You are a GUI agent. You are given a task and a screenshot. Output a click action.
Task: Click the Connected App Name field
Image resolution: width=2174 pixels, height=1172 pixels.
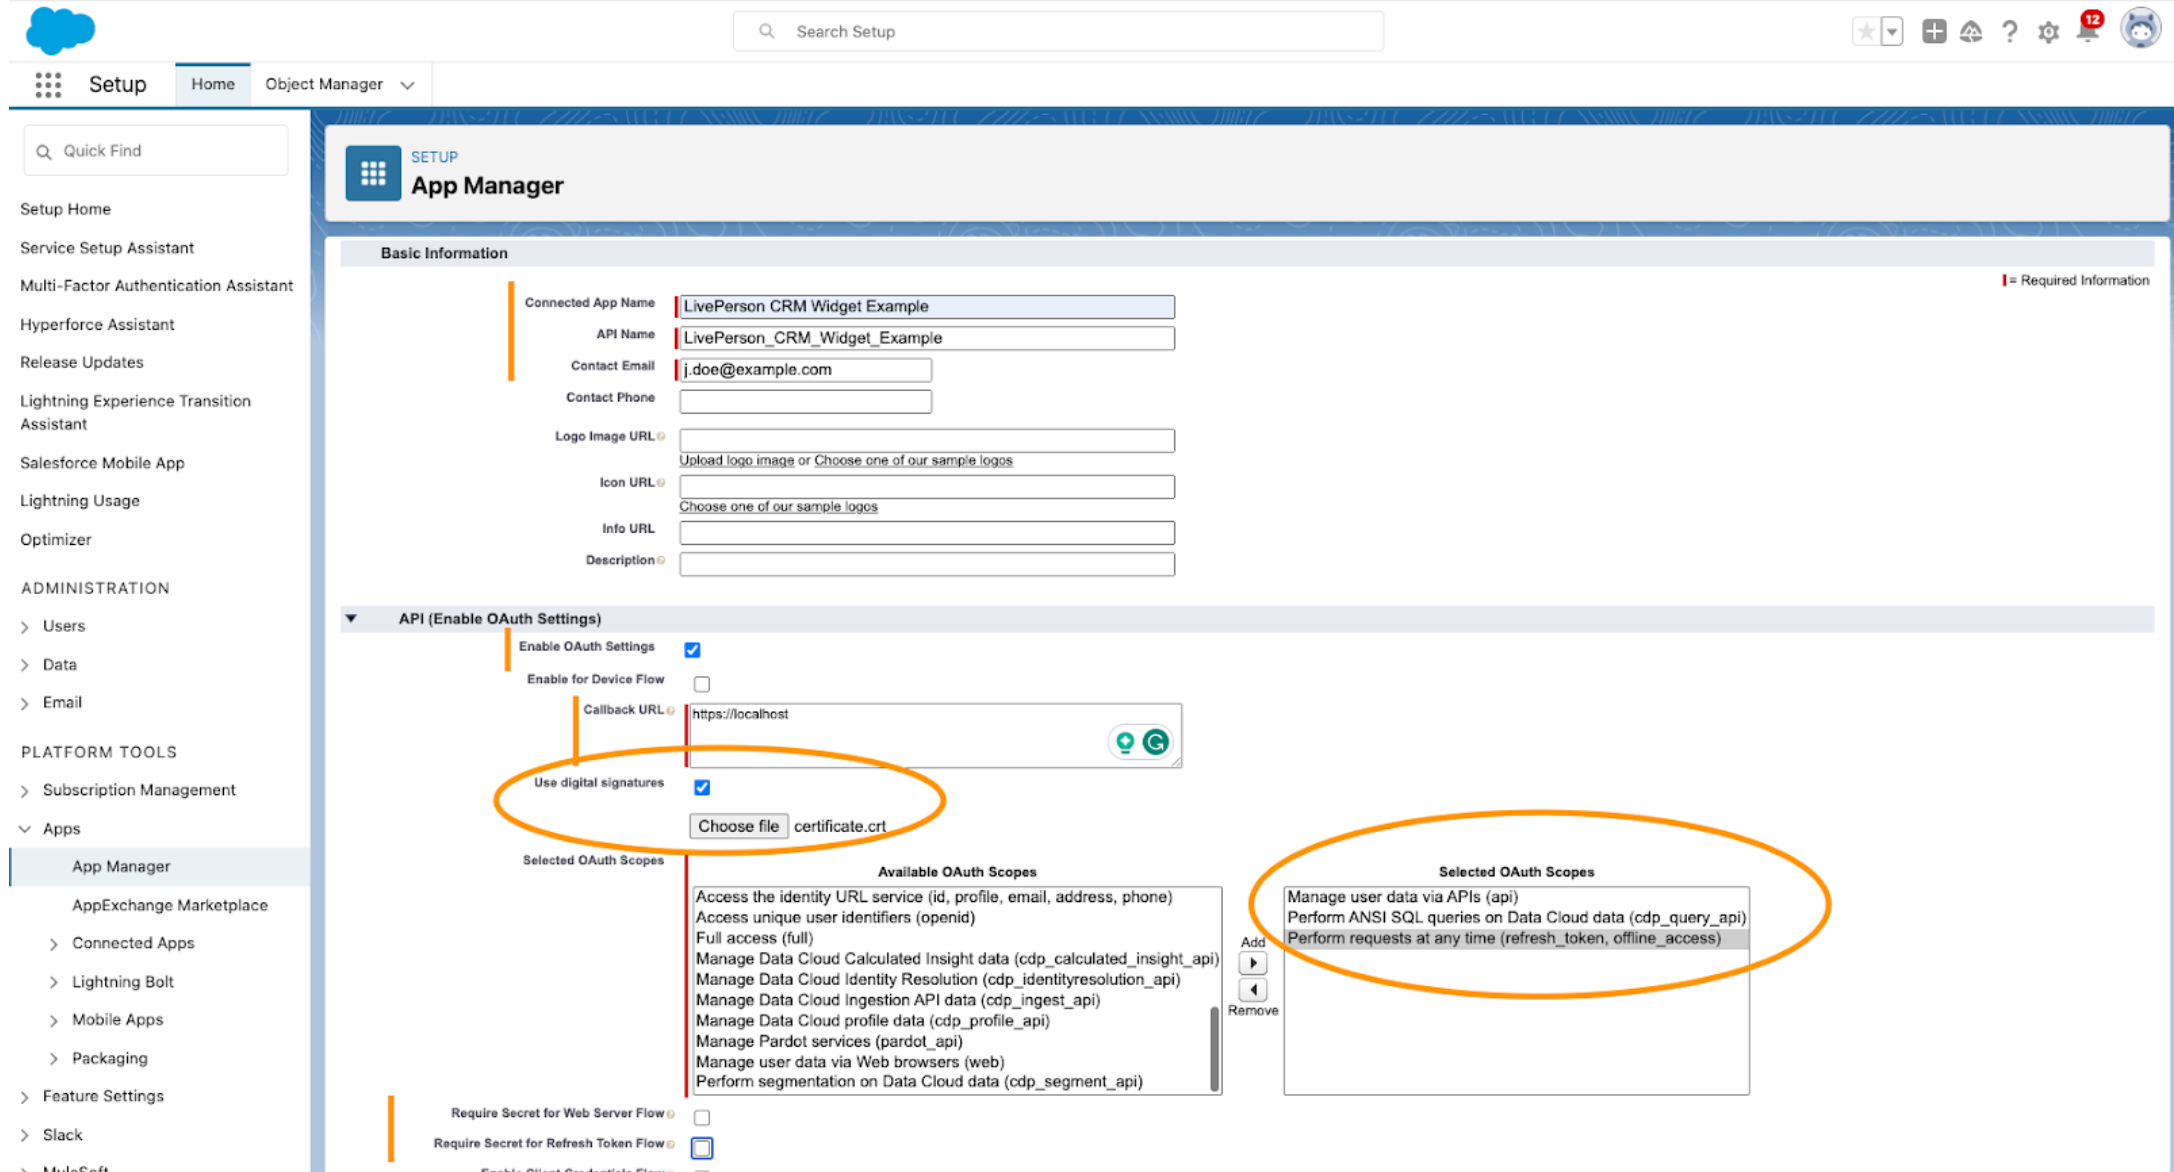[927, 307]
